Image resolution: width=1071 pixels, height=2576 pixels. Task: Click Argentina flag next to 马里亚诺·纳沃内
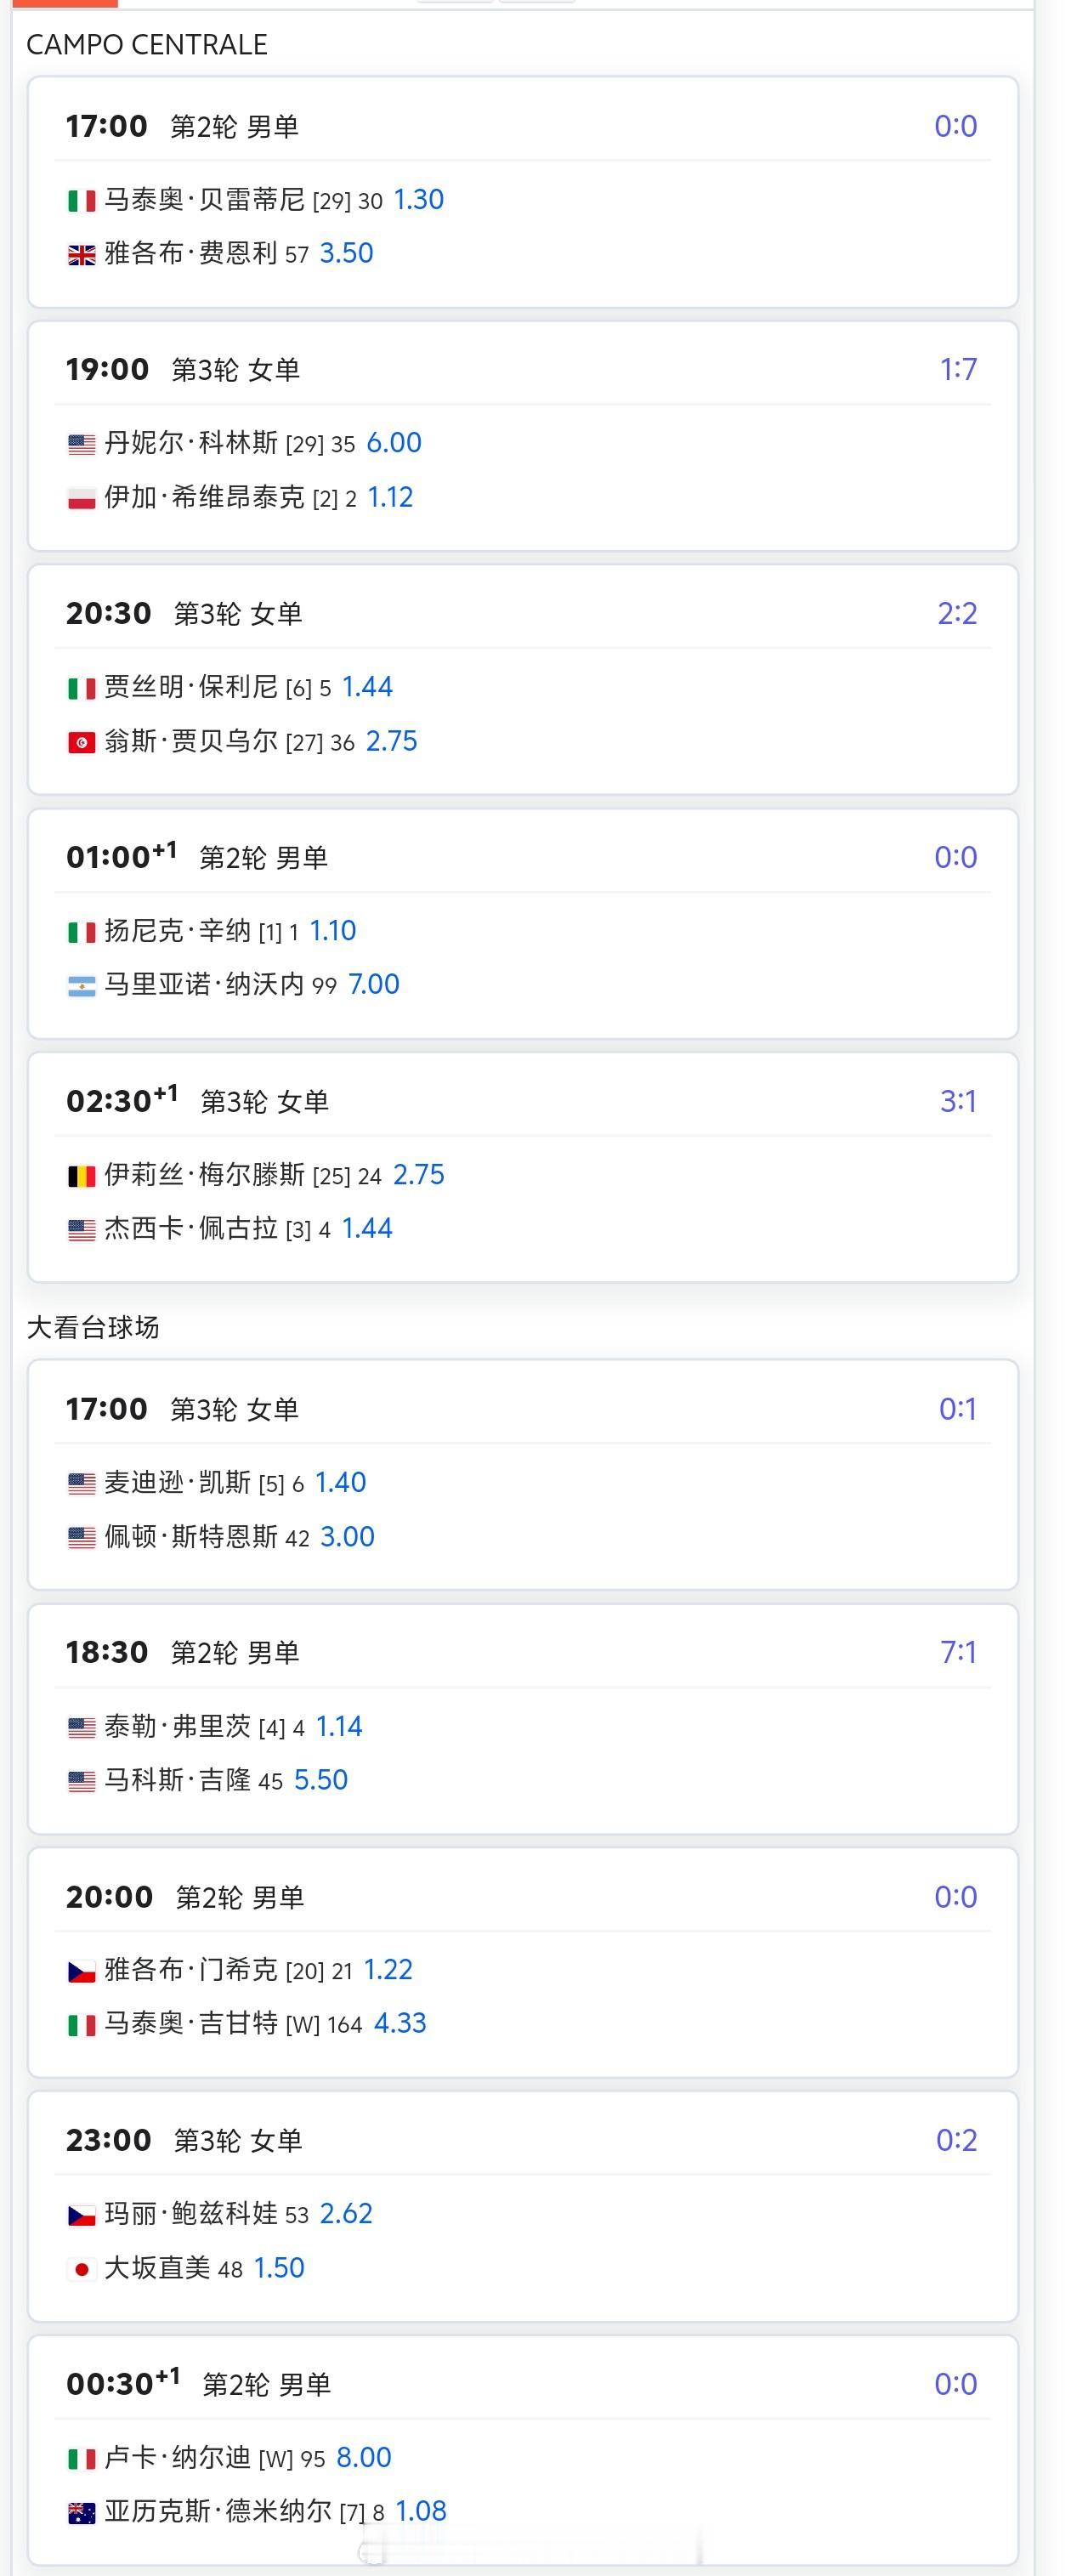81,986
